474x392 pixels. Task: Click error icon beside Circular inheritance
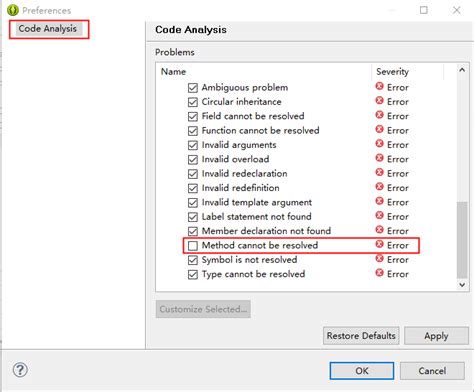379,101
